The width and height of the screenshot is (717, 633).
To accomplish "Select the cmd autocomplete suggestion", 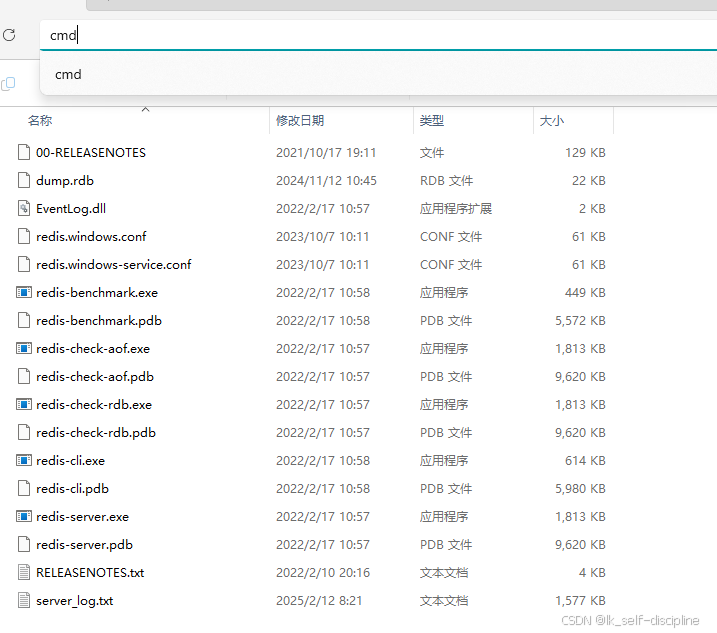I will [x=378, y=74].
